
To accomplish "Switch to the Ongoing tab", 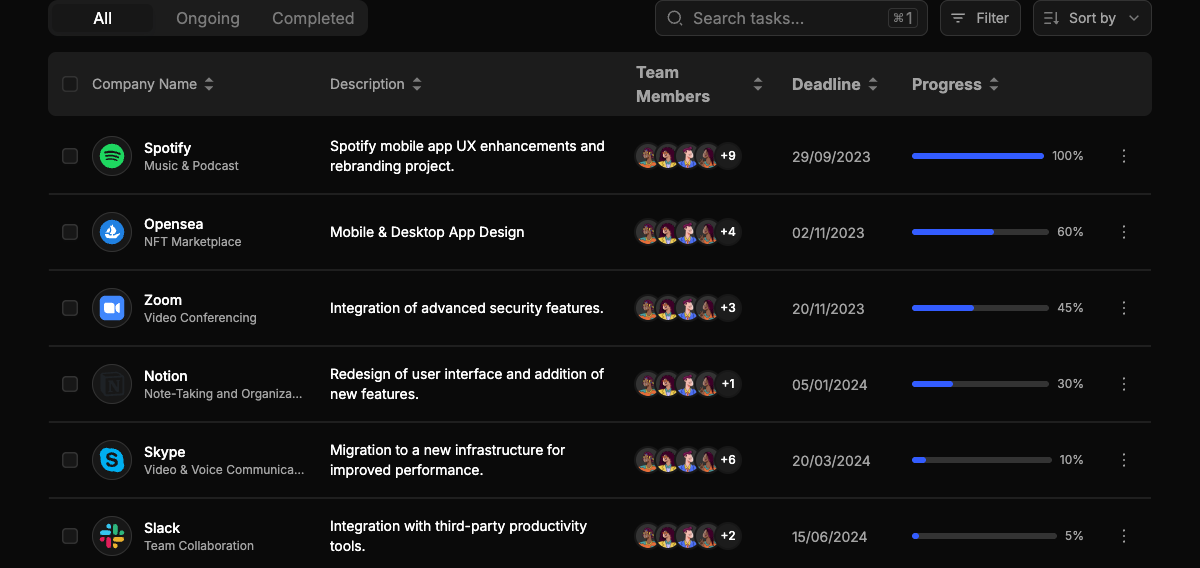I will coord(208,18).
